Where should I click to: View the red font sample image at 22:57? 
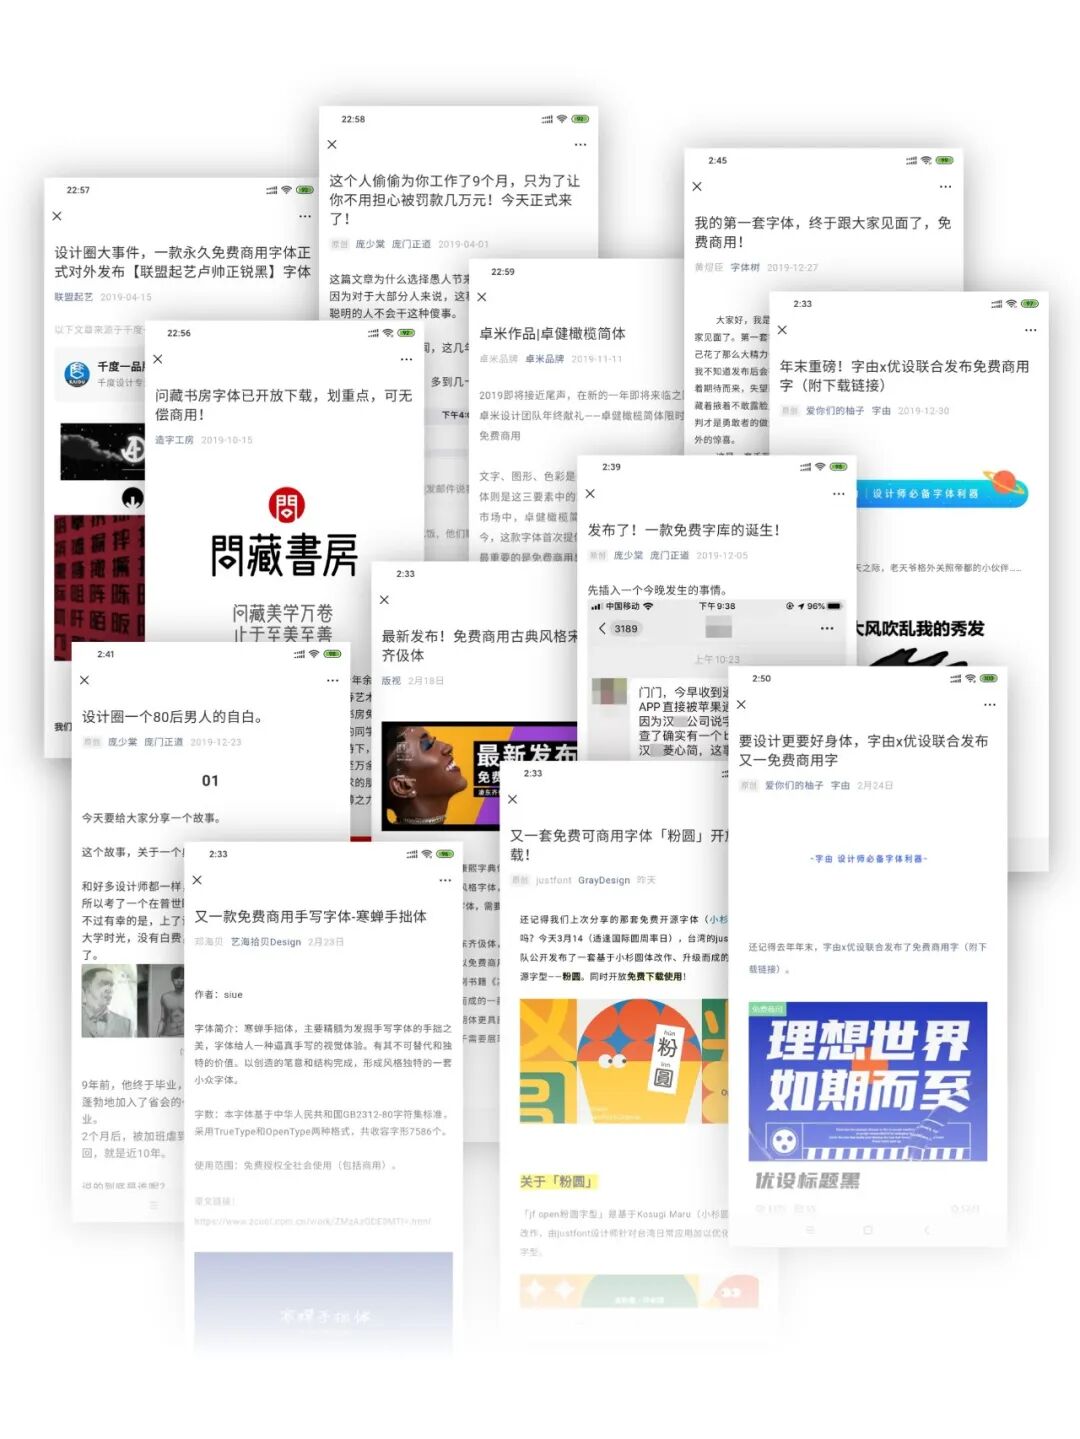(99, 586)
